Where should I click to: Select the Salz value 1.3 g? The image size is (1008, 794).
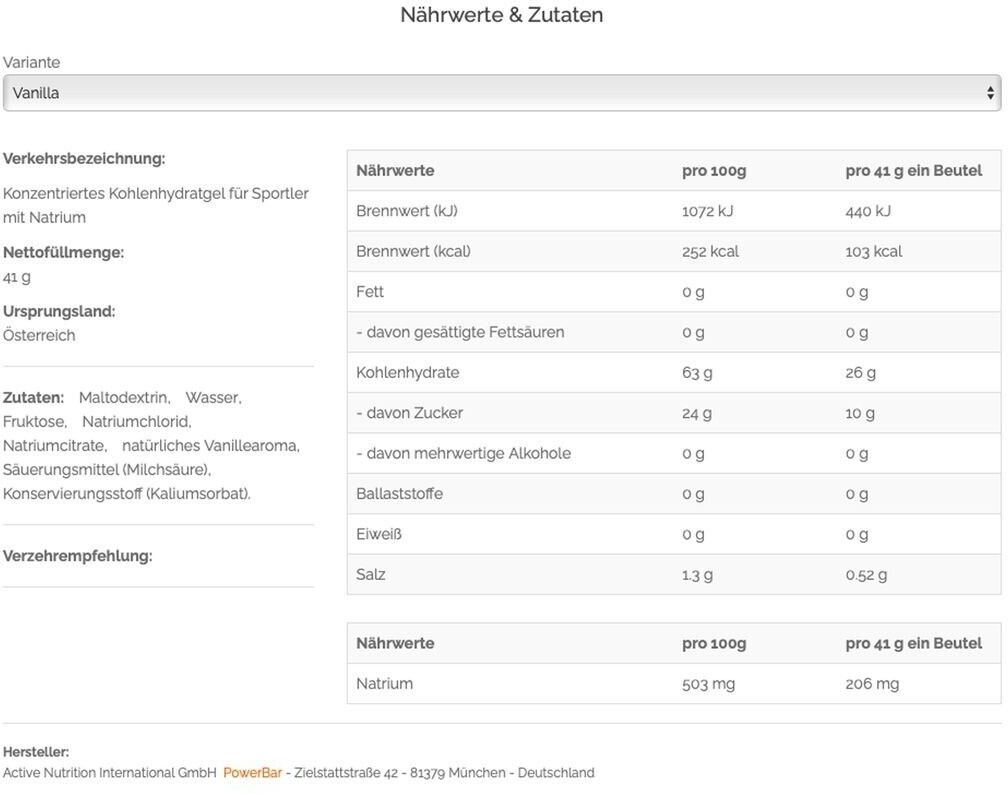pos(698,575)
